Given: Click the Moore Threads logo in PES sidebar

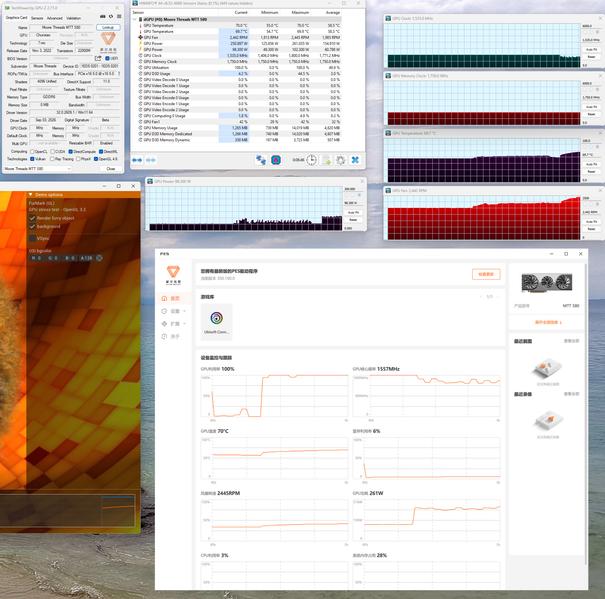Looking at the screenshot, I should click(173, 274).
